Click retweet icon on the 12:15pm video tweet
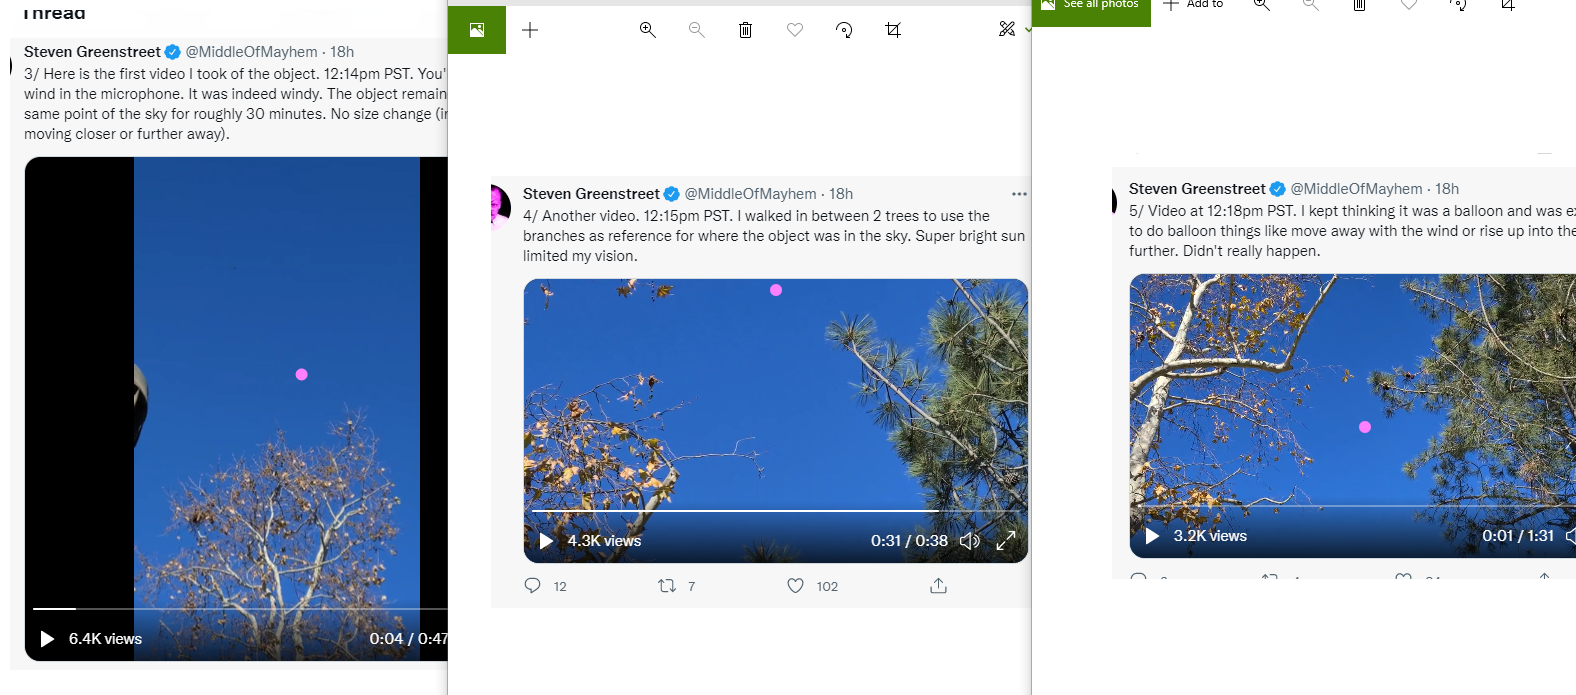The height and width of the screenshot is (695, 1576). 667,586
